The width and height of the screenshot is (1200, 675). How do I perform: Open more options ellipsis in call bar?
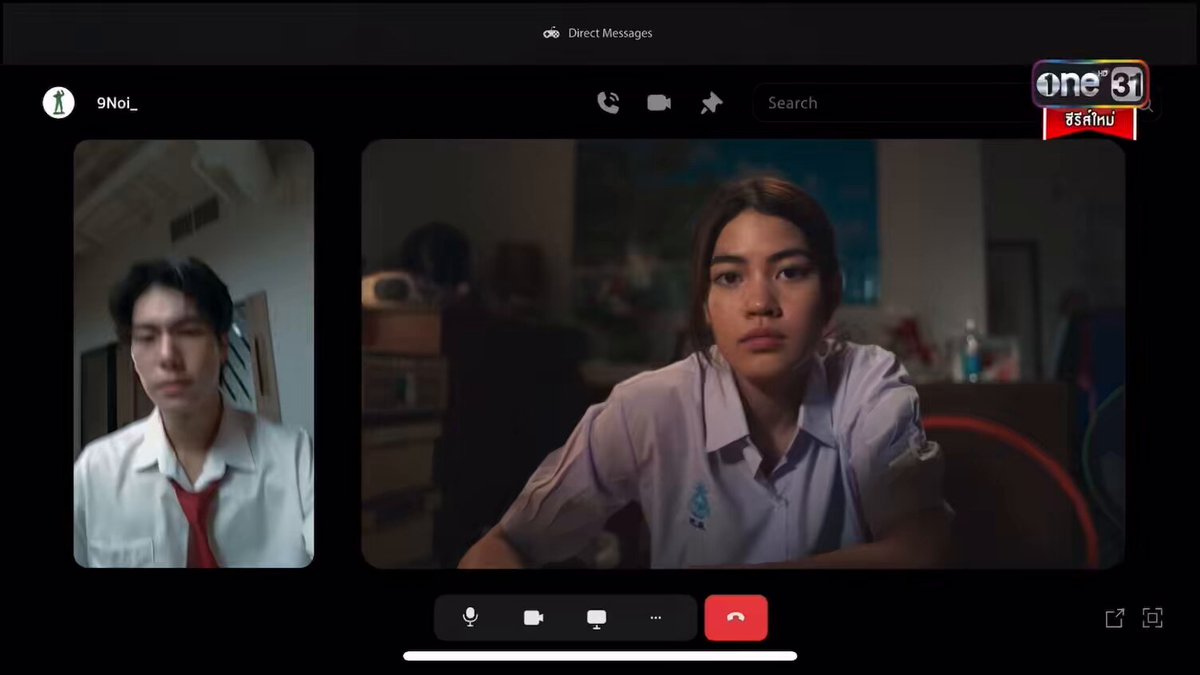tap(656, 618)
